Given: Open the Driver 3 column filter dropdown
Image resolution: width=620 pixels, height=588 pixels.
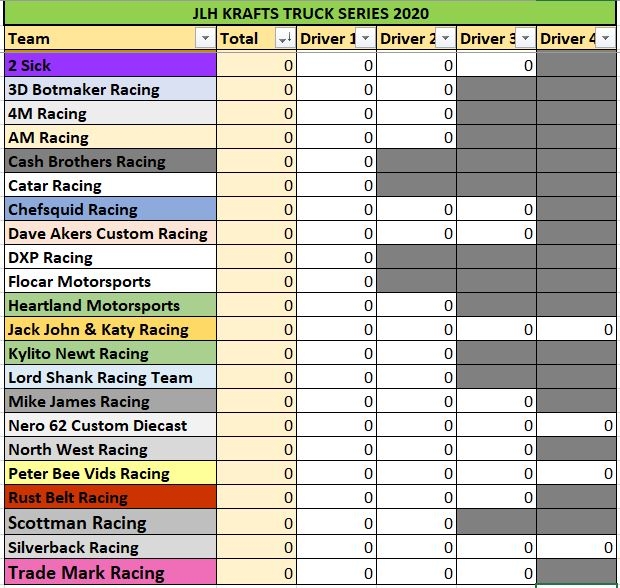Looking at the screenshot, I should point(525,38).
